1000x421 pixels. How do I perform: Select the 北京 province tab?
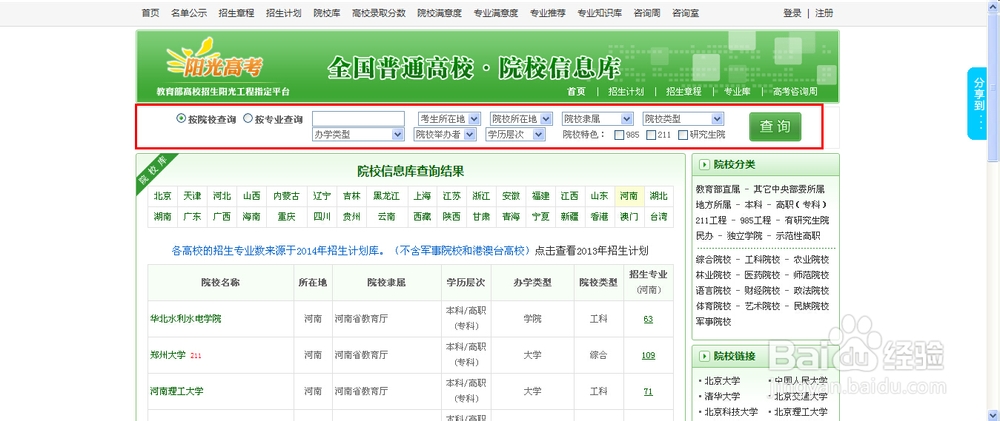point(163,196)
